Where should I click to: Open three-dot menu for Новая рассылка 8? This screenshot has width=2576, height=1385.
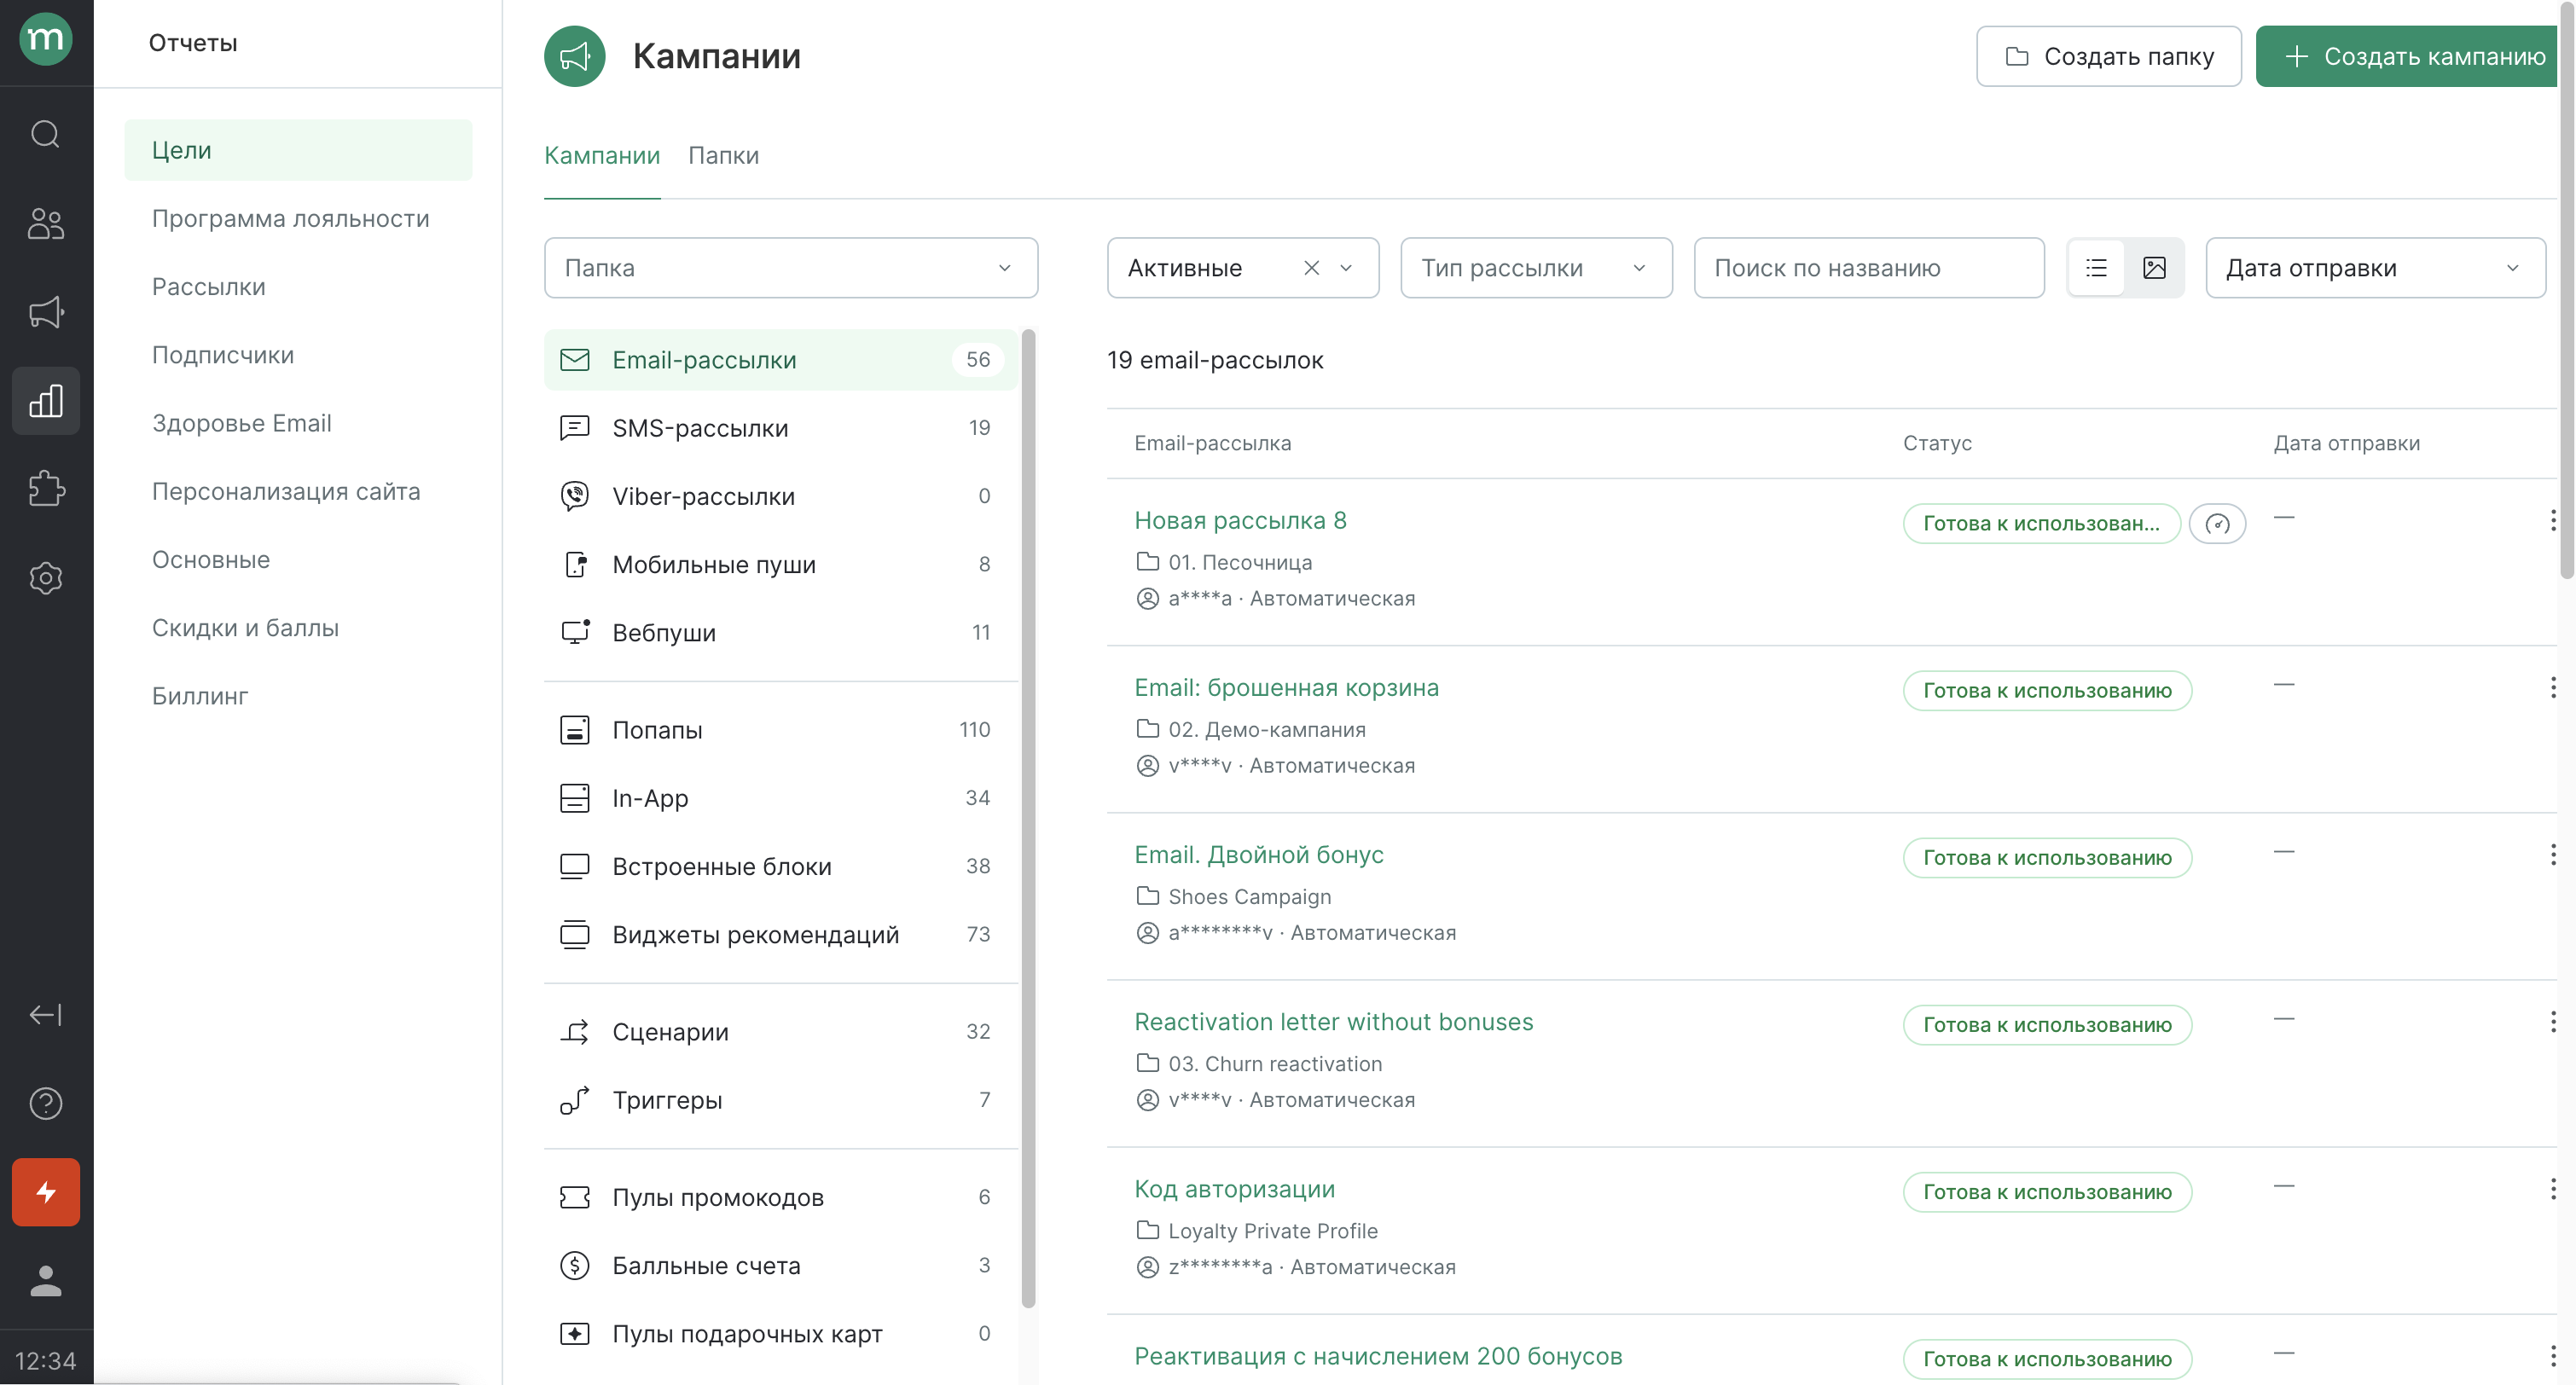[x=2553, y=520]
